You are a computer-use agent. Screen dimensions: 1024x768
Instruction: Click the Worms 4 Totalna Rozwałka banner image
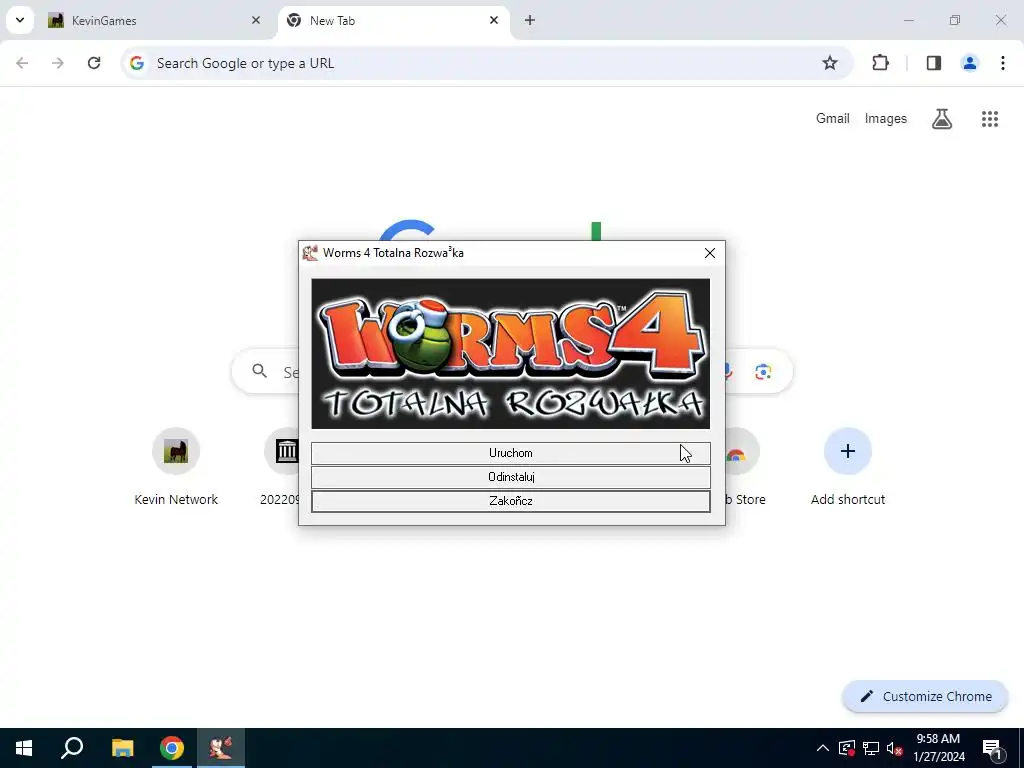511,353
